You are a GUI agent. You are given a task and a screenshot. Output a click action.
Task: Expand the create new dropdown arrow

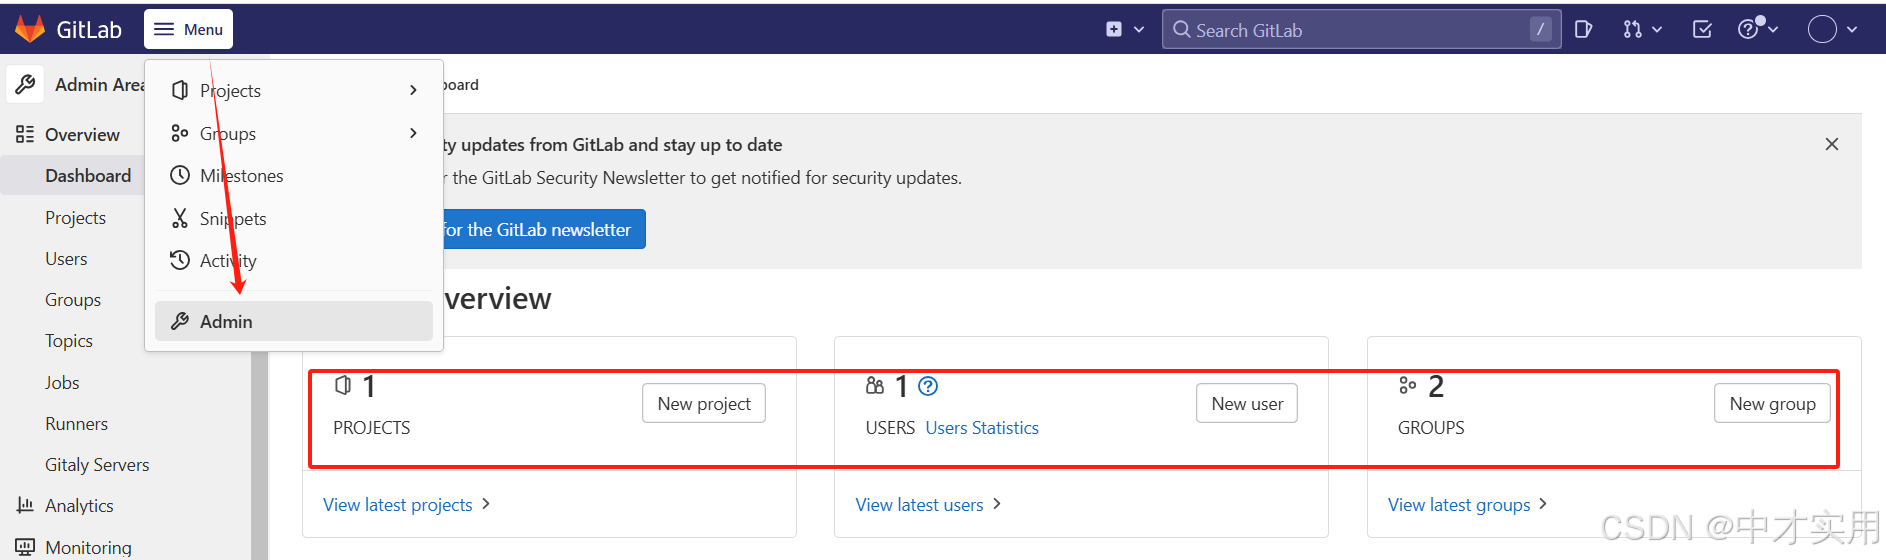[x=1139, y=29]
